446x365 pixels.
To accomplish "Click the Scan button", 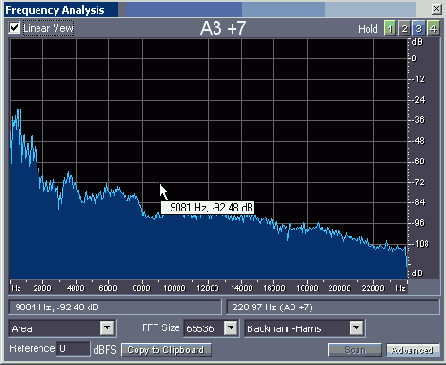I will coord(355,350).
